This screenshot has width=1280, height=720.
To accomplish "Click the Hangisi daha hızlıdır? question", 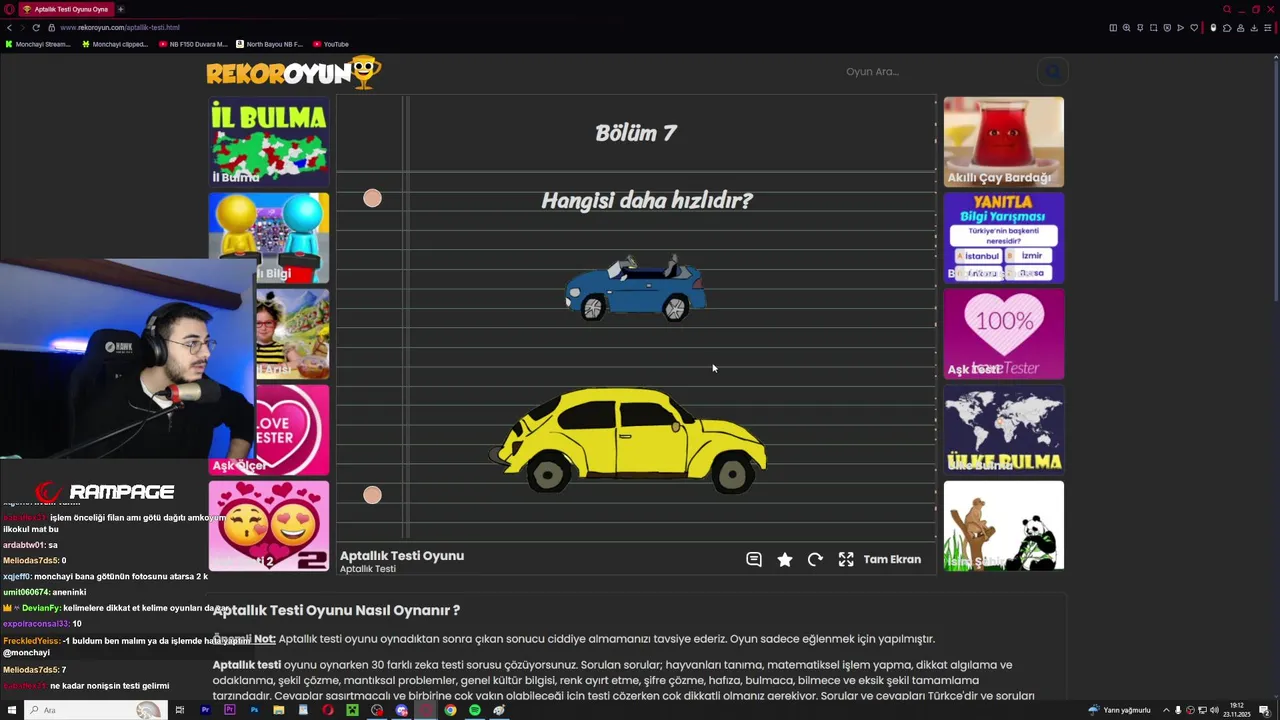I will [647, 200].
